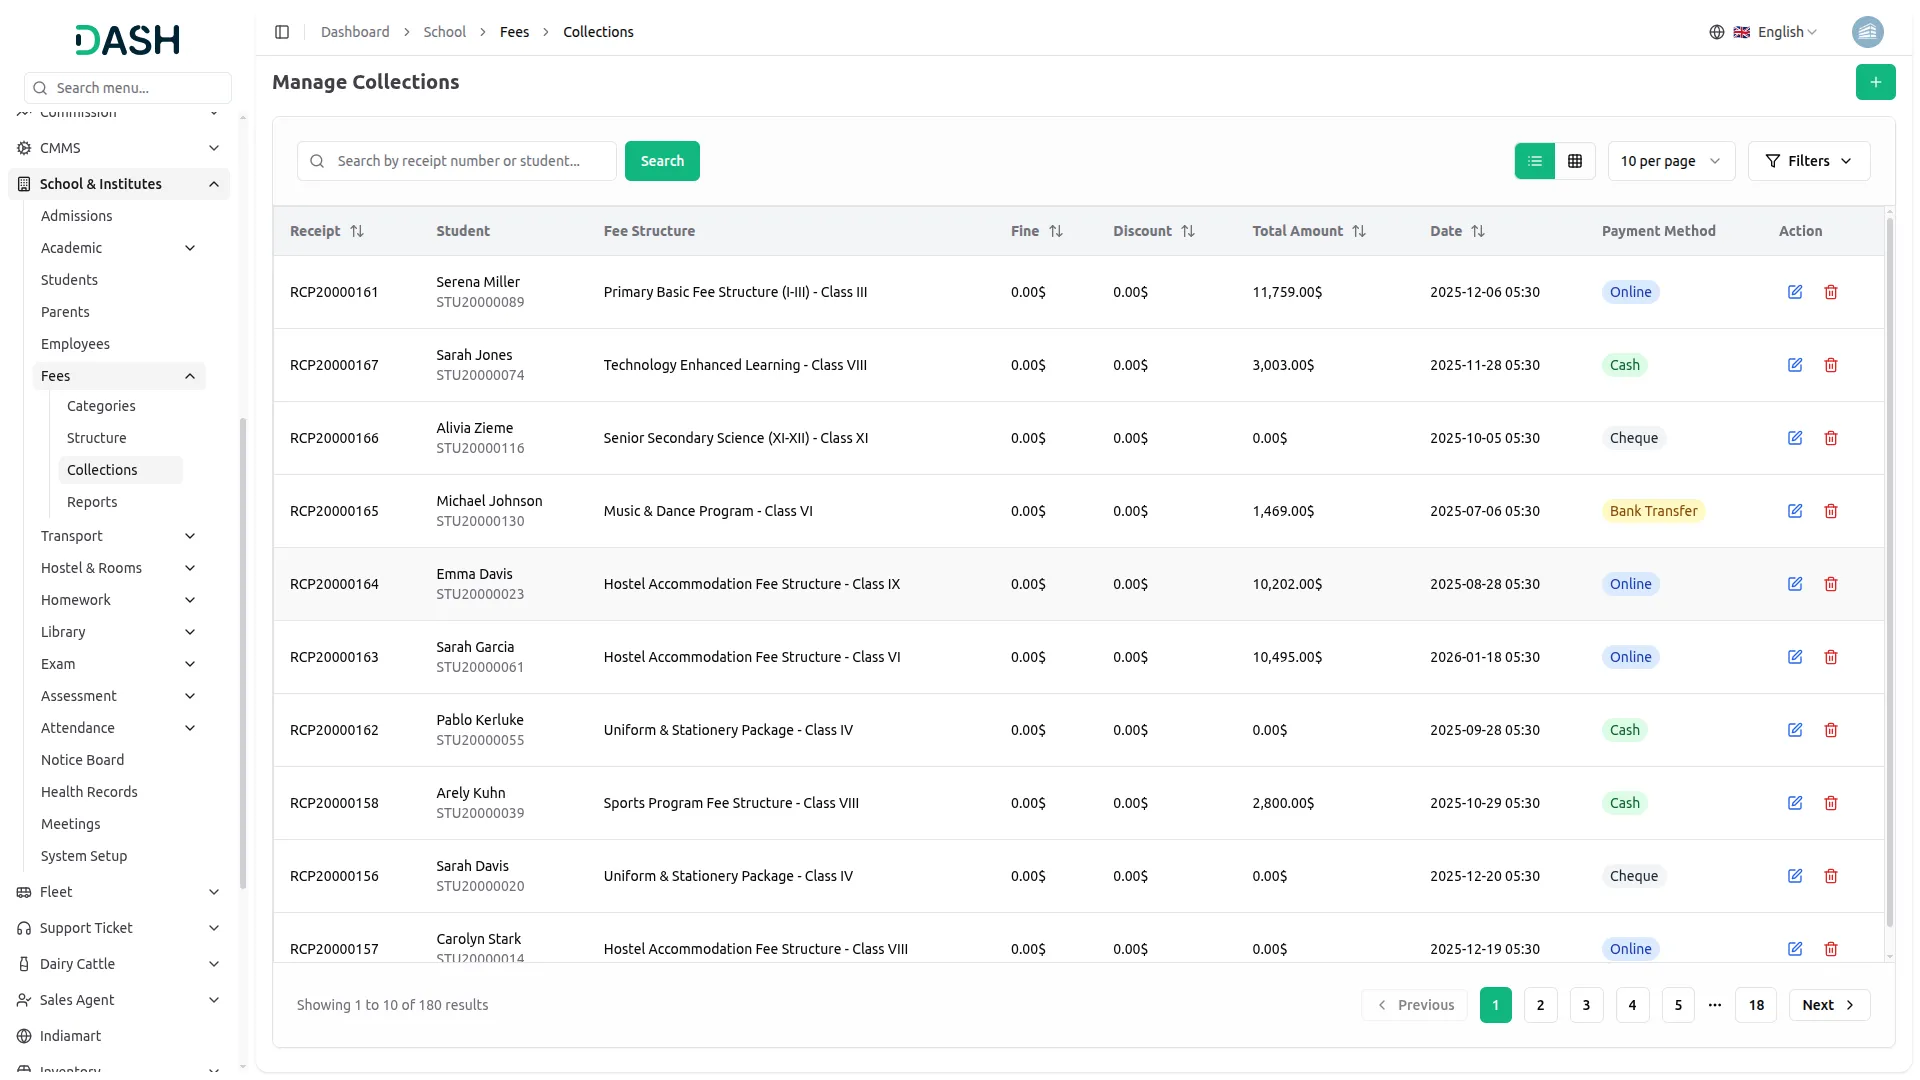Click the green Search button

(662, 161)
